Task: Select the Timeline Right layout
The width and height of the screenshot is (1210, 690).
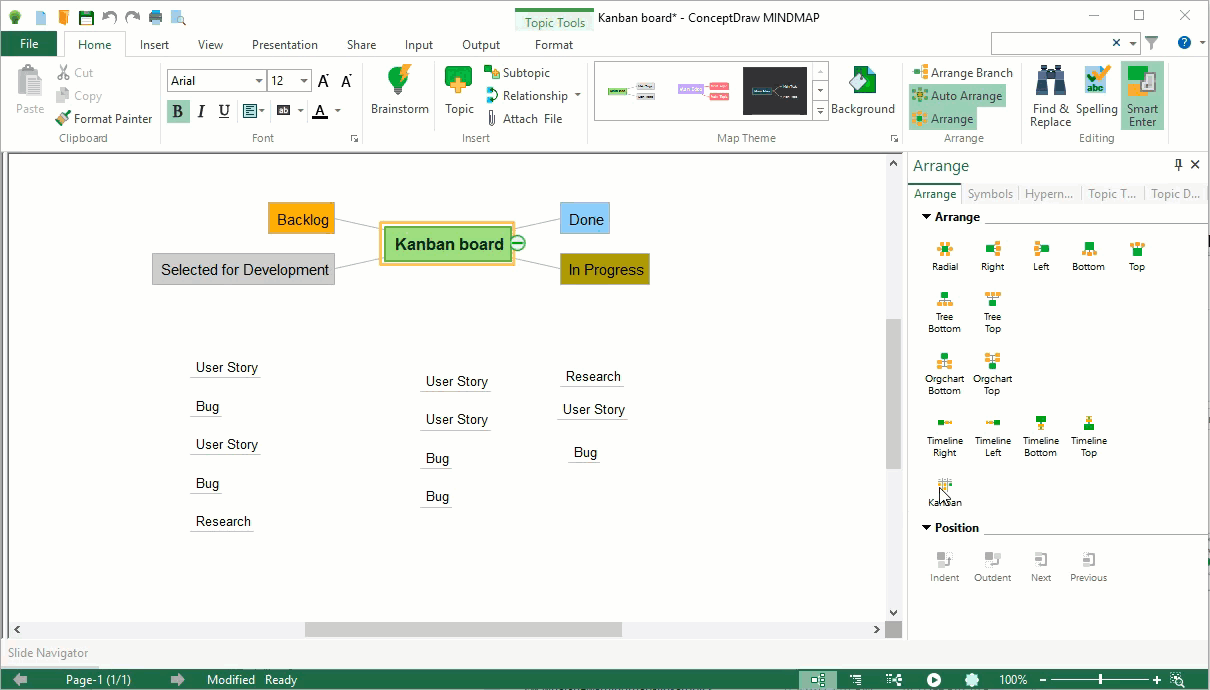Action: tap(944, 436)
